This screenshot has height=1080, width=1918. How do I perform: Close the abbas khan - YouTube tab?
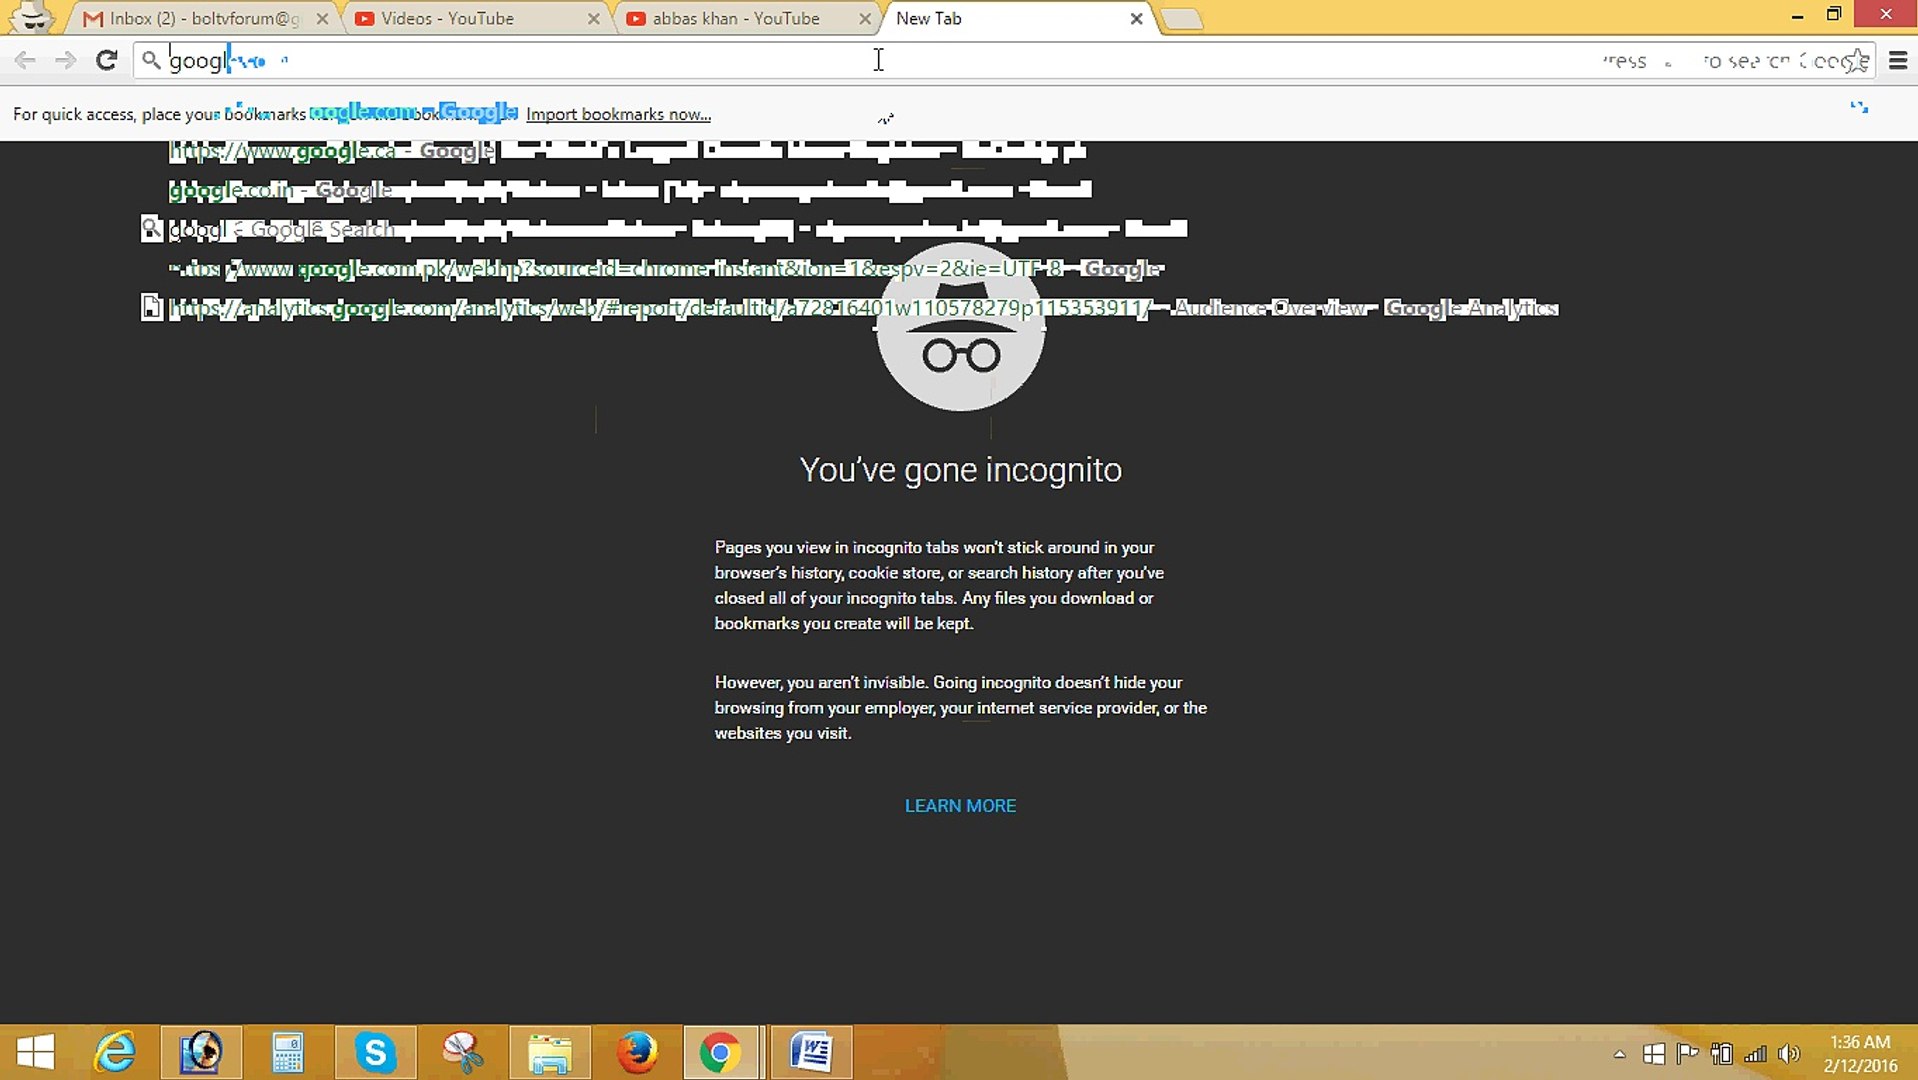pos(864,18)
